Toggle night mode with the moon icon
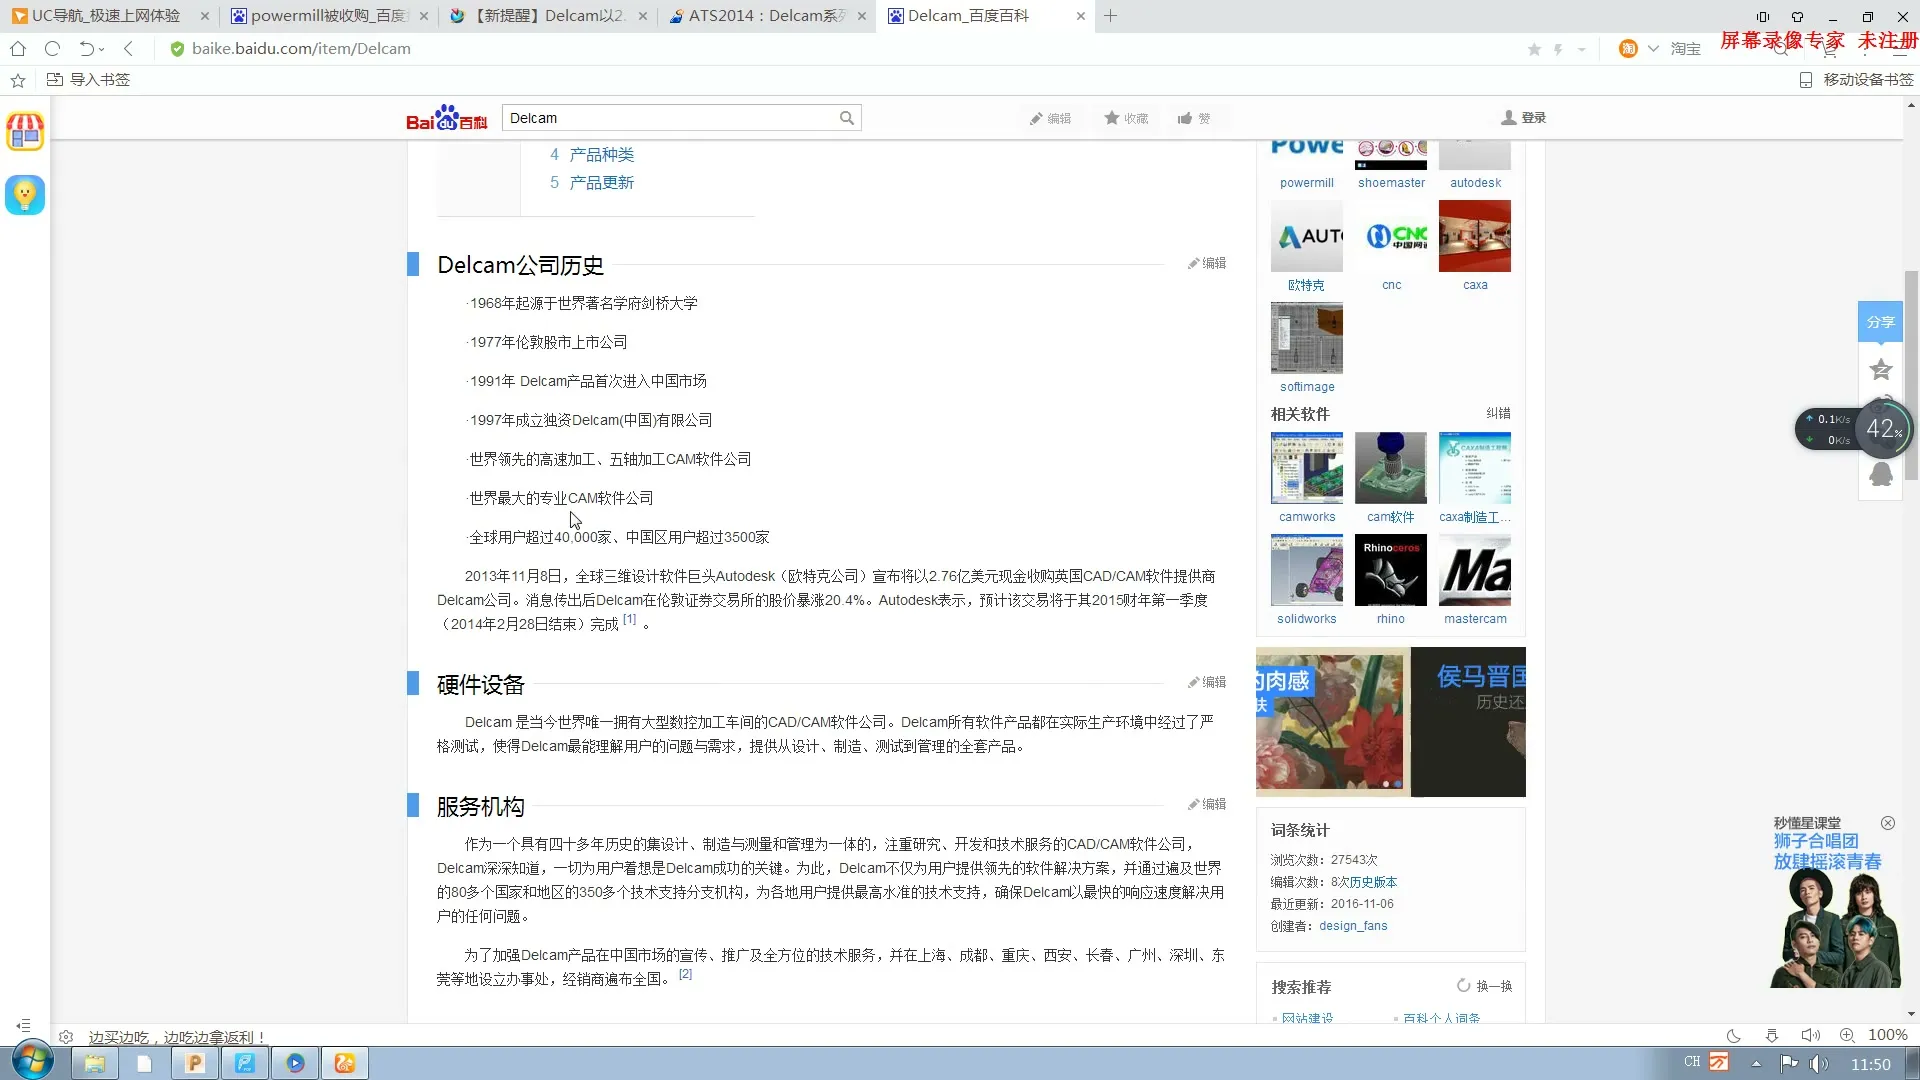 (1733, 1035)
